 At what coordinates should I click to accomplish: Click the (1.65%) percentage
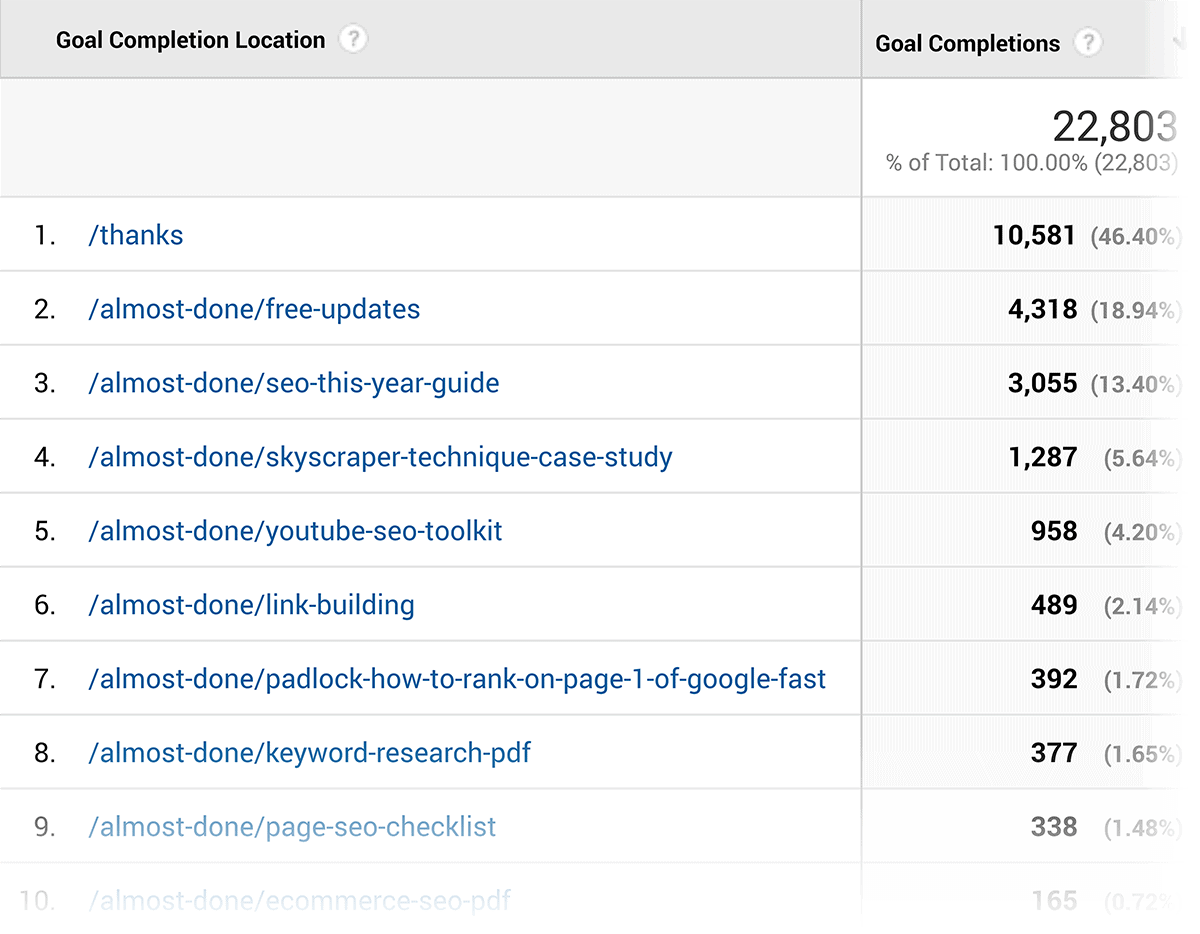[1143, 754]
